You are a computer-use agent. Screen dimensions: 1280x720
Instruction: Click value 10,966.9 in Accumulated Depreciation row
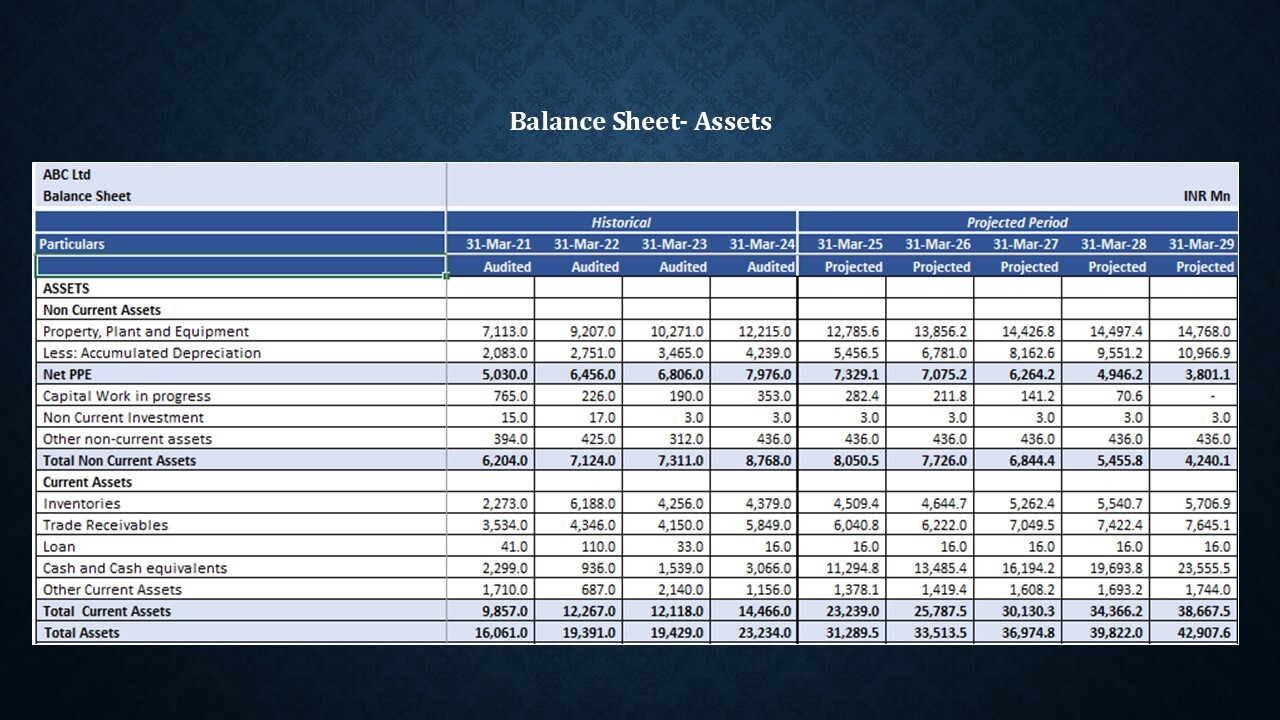click(x=1204, y=353)
